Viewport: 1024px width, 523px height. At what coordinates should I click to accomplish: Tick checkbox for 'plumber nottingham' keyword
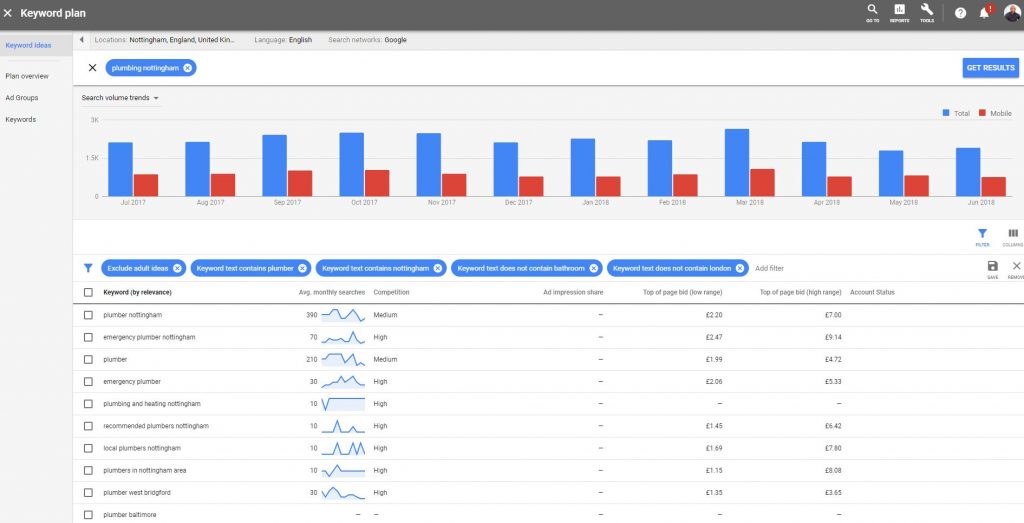tap(89, 315)
